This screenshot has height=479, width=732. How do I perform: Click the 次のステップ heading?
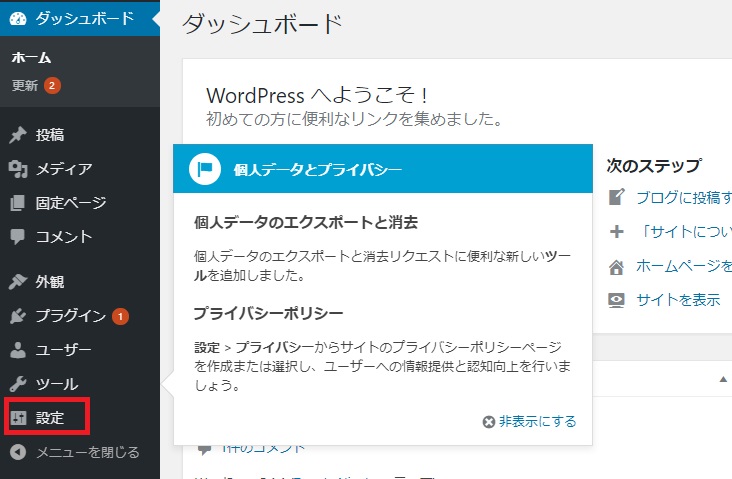tap(654, 166)
